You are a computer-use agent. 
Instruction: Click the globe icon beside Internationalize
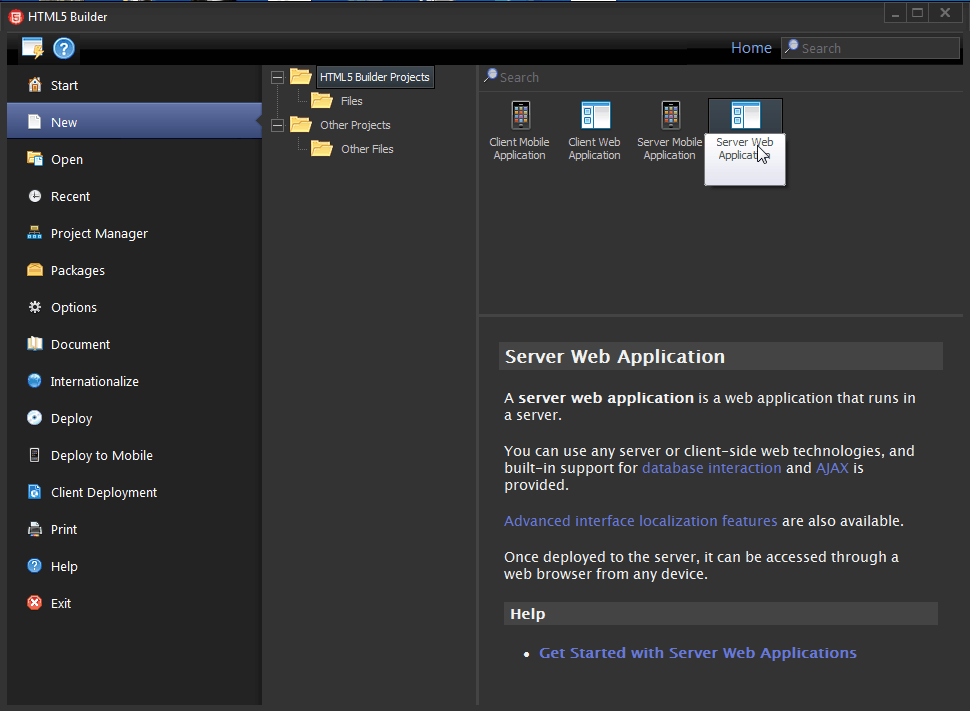point(35,381)
